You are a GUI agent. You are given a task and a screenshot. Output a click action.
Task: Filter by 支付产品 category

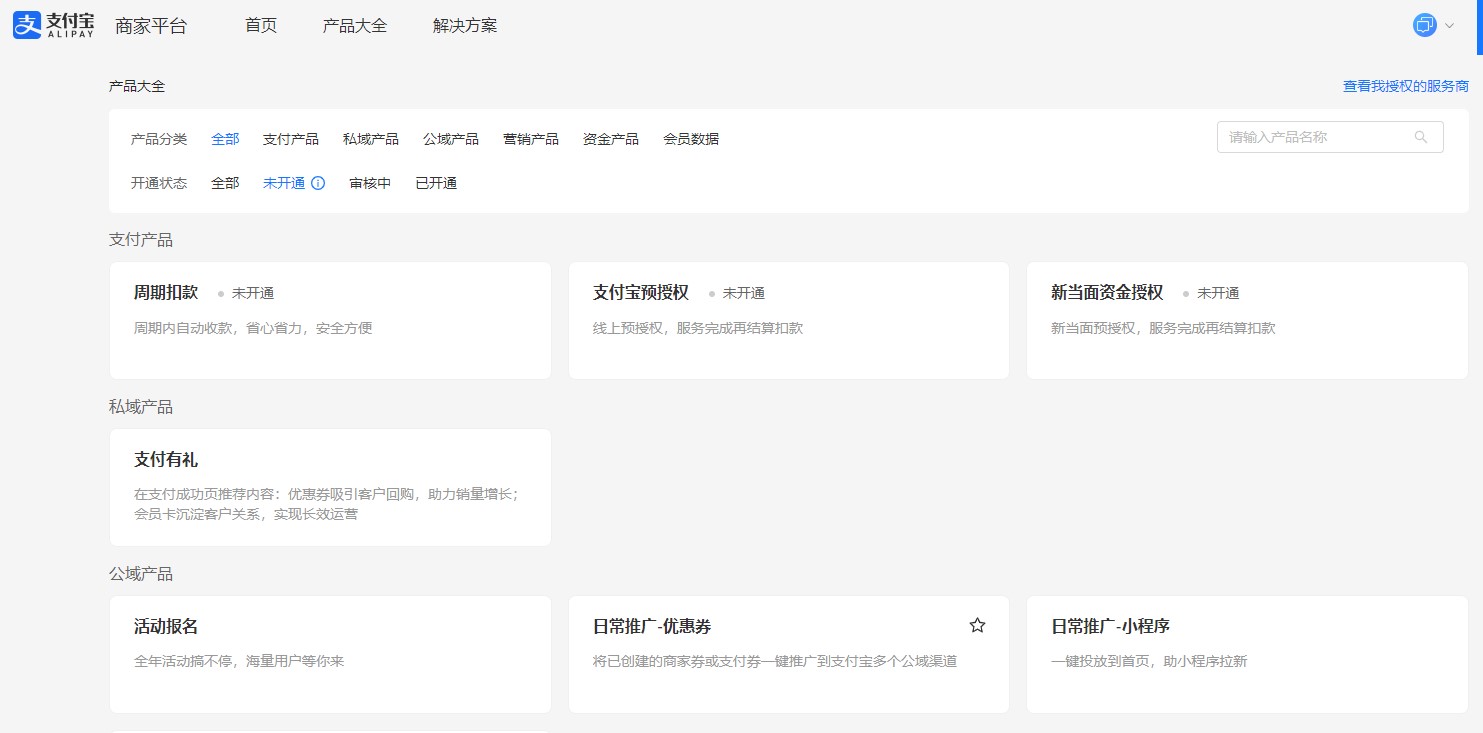291,139
